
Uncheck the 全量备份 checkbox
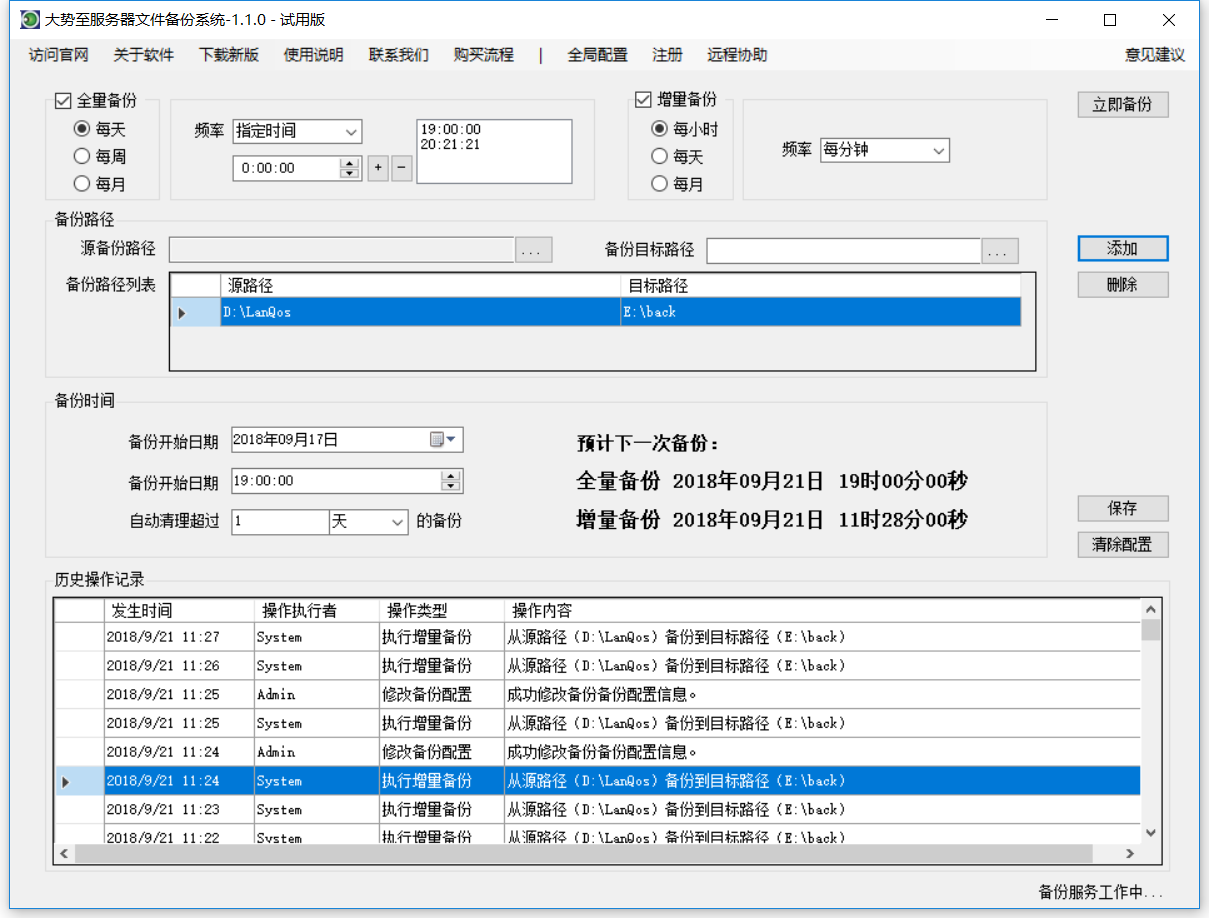tap(63, 100)
